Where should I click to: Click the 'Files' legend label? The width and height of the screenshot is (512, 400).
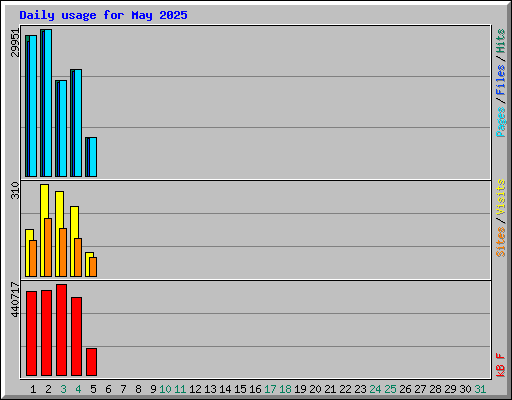pos(501,80)
